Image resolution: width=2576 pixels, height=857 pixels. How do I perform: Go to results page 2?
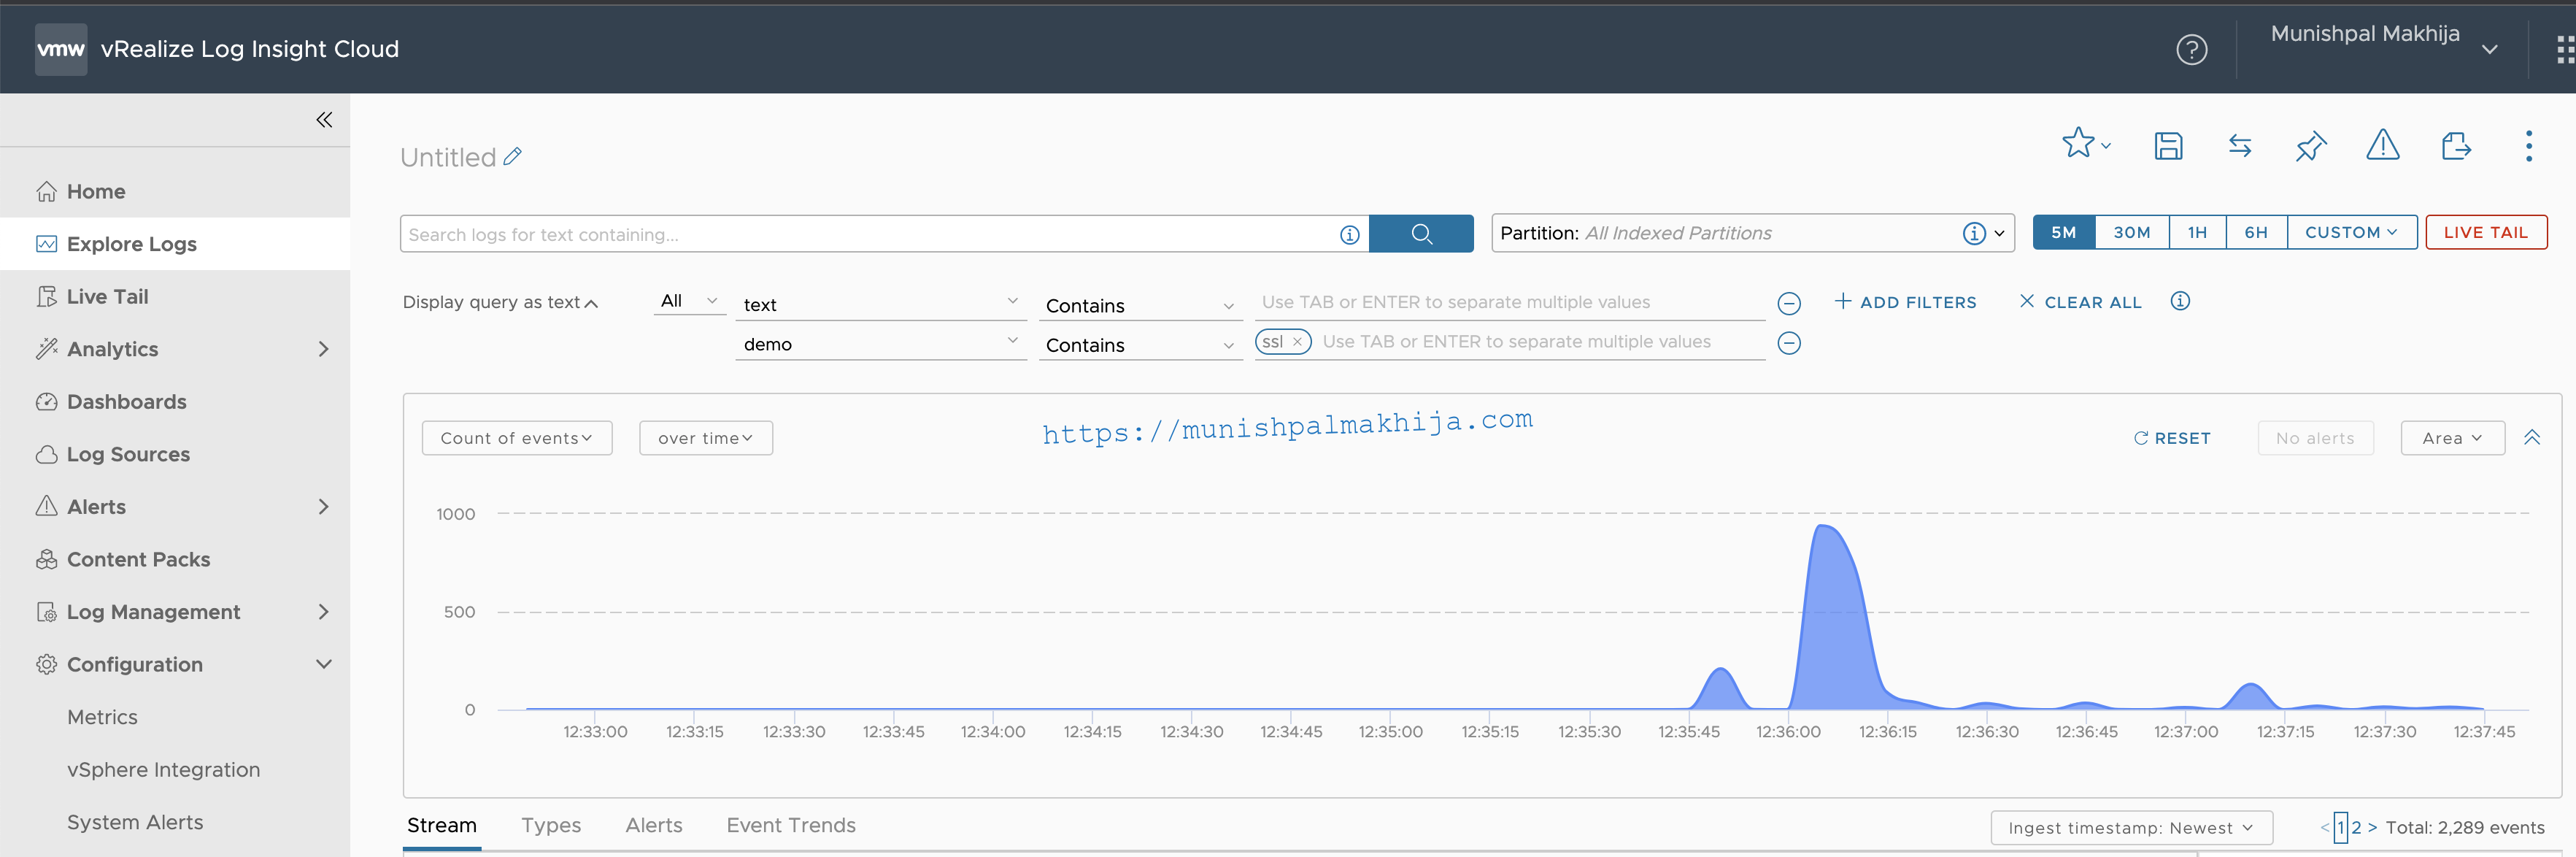point(2356,828)
